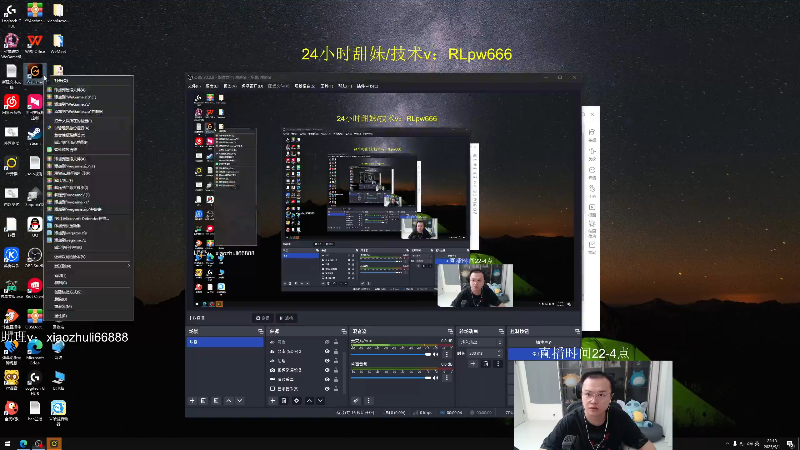Select the highlighted scene in Scenes list

[225, 342]
